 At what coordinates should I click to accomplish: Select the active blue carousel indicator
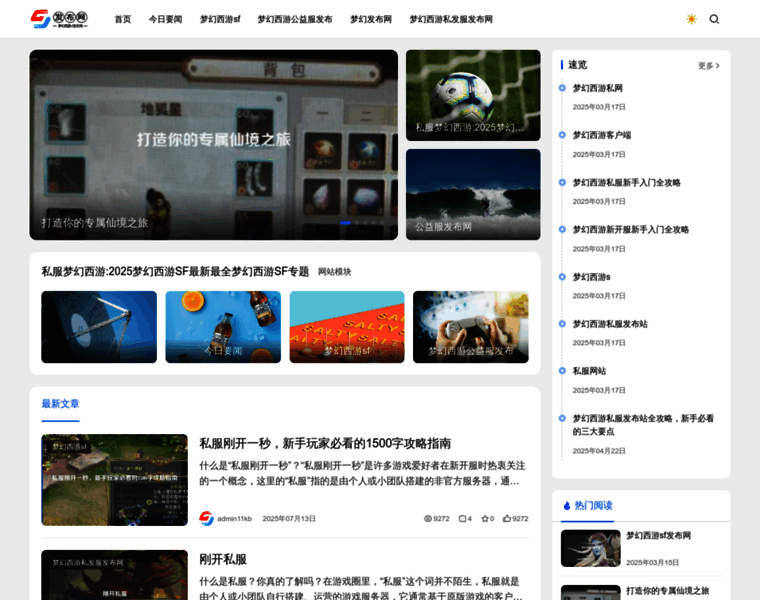[345, 222]
